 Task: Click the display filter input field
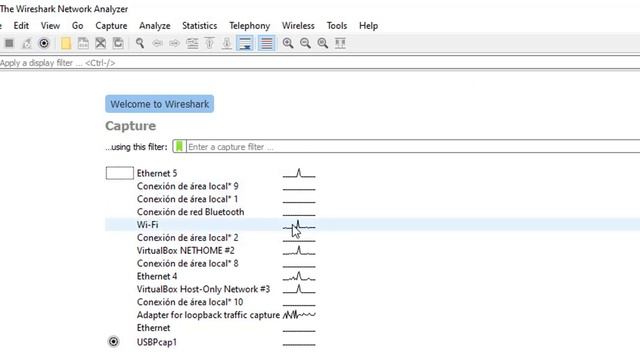320,63
